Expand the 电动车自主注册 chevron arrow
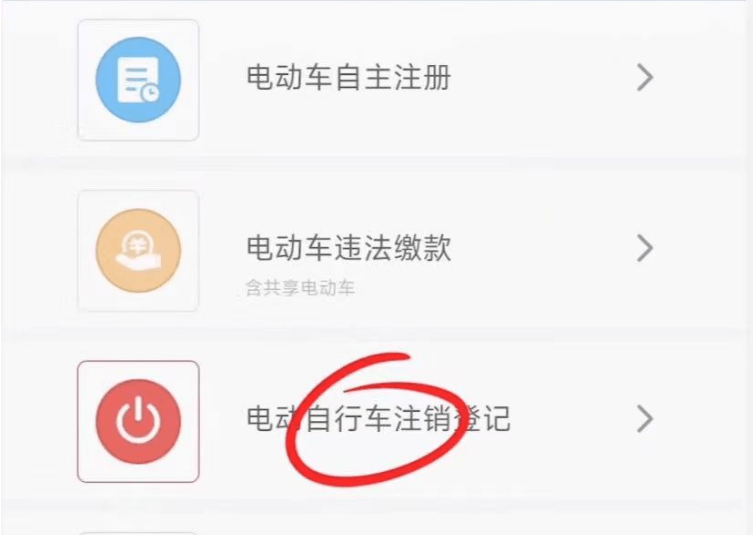753x535 pixels. point(645,78)
